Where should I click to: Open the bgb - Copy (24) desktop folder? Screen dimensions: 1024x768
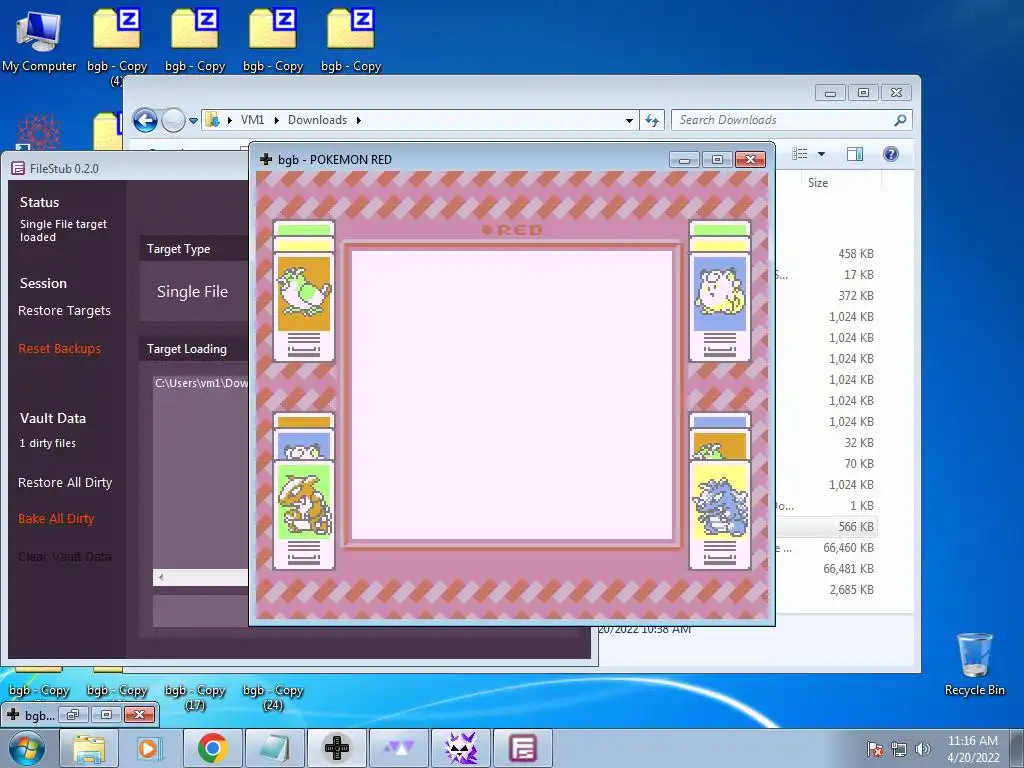(273, 697)
